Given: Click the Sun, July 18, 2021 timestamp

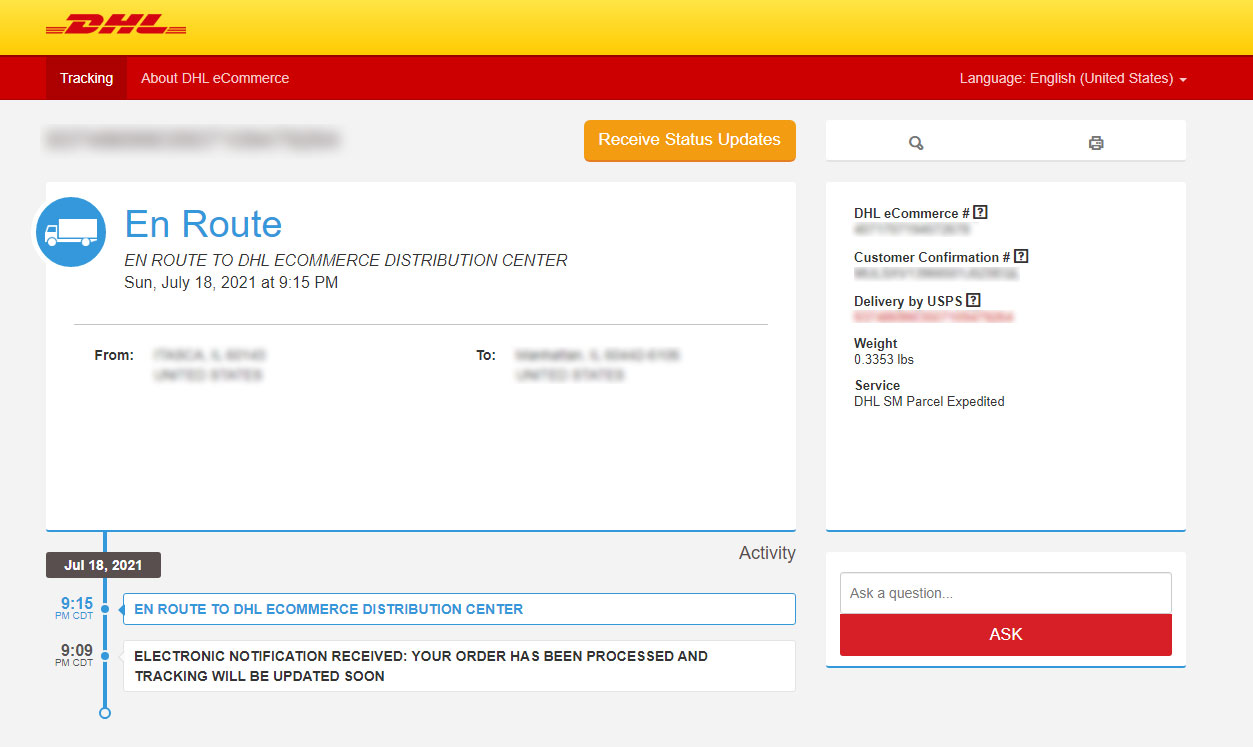Looking at the screenshot, I should pyautogui.click(x=231, y=283).
